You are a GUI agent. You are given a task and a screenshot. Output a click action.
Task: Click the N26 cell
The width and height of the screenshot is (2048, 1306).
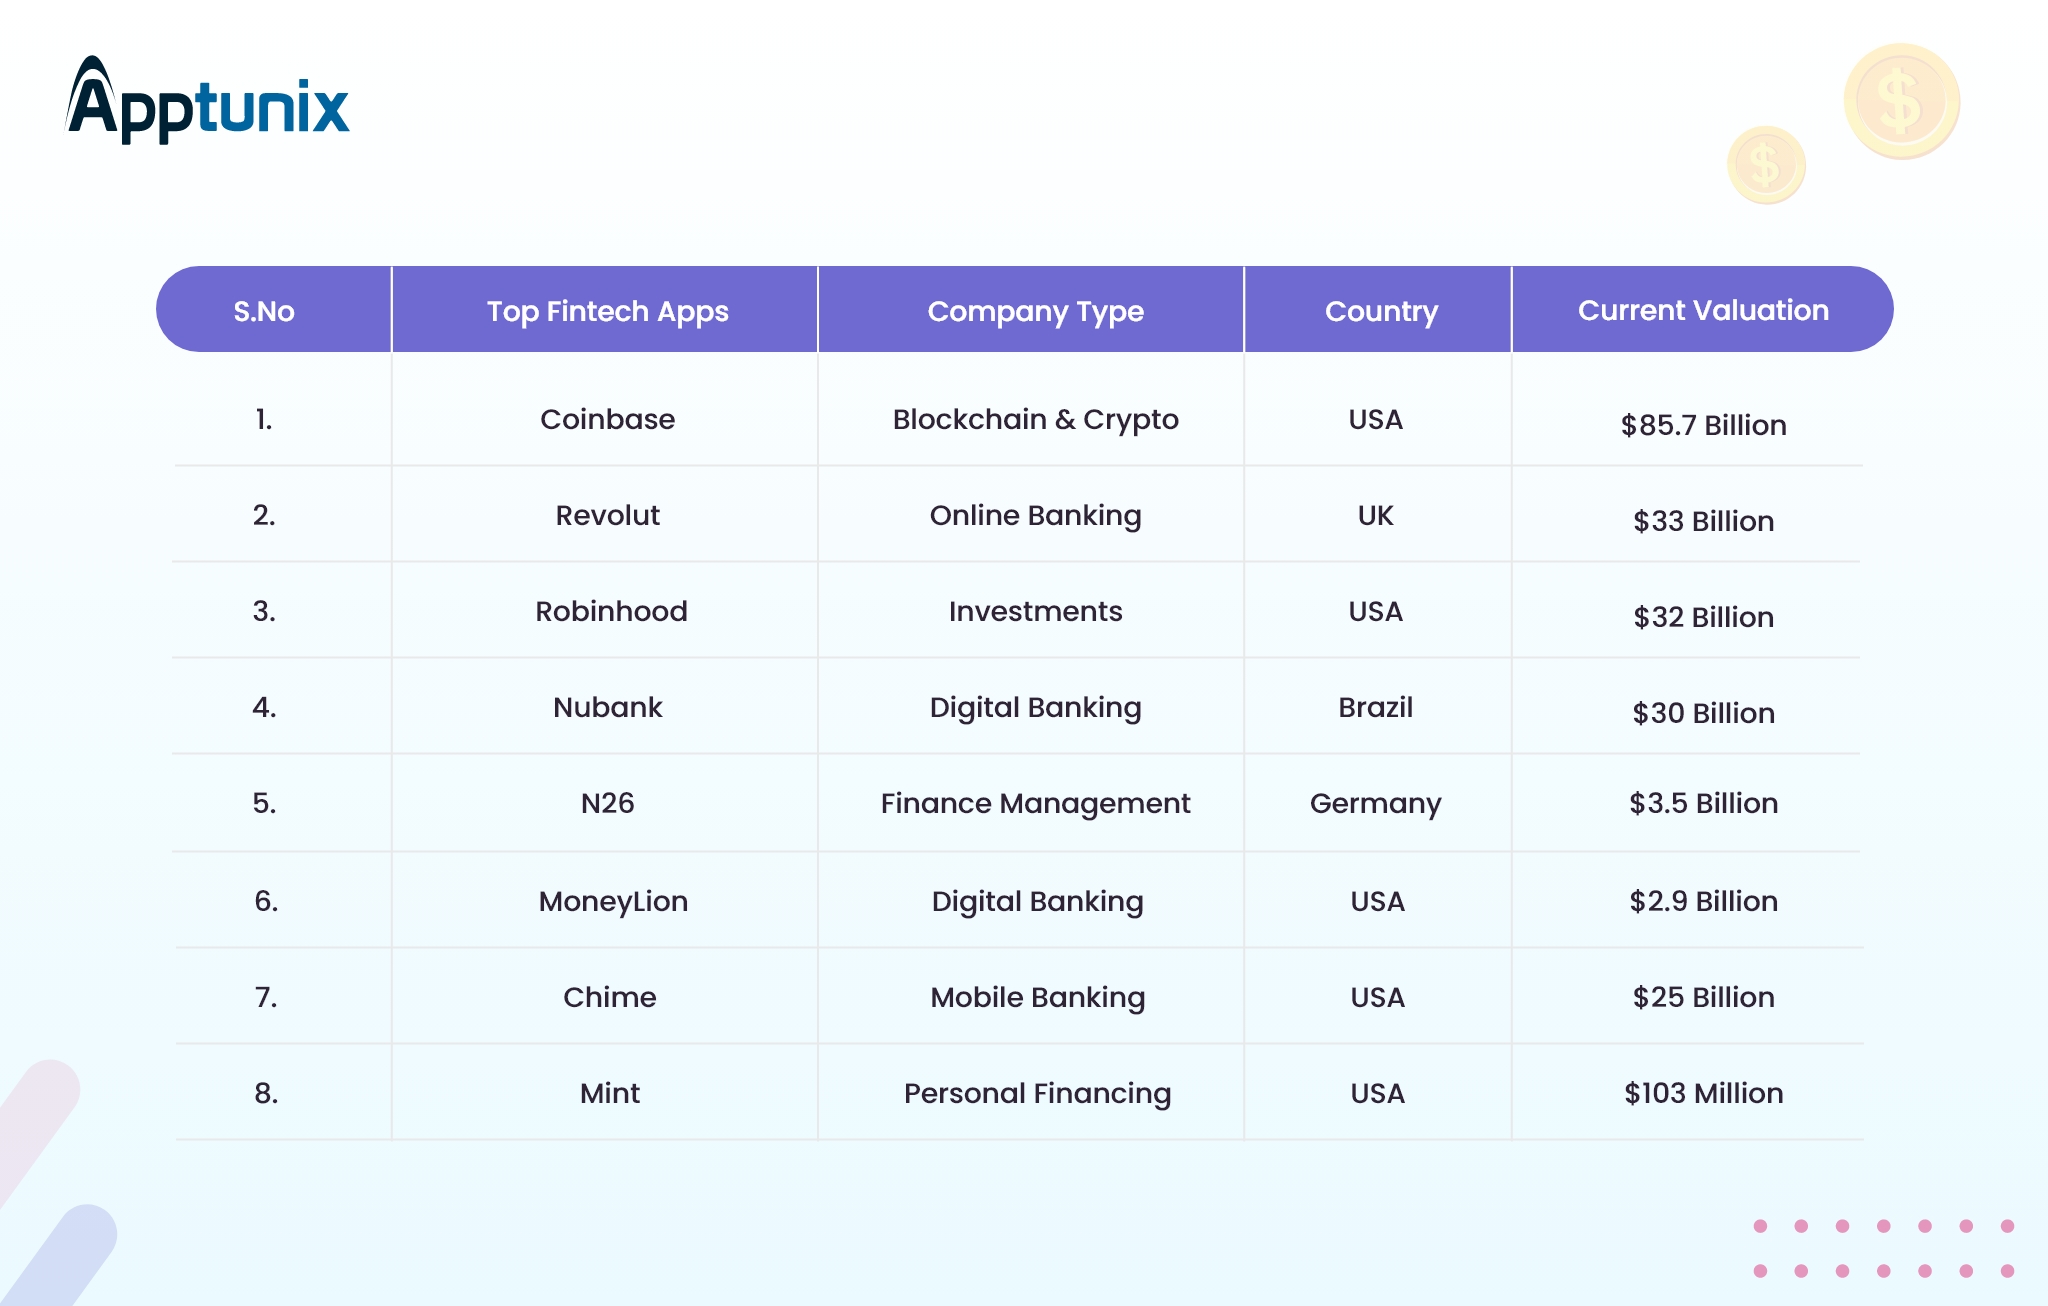pos(607,803)
